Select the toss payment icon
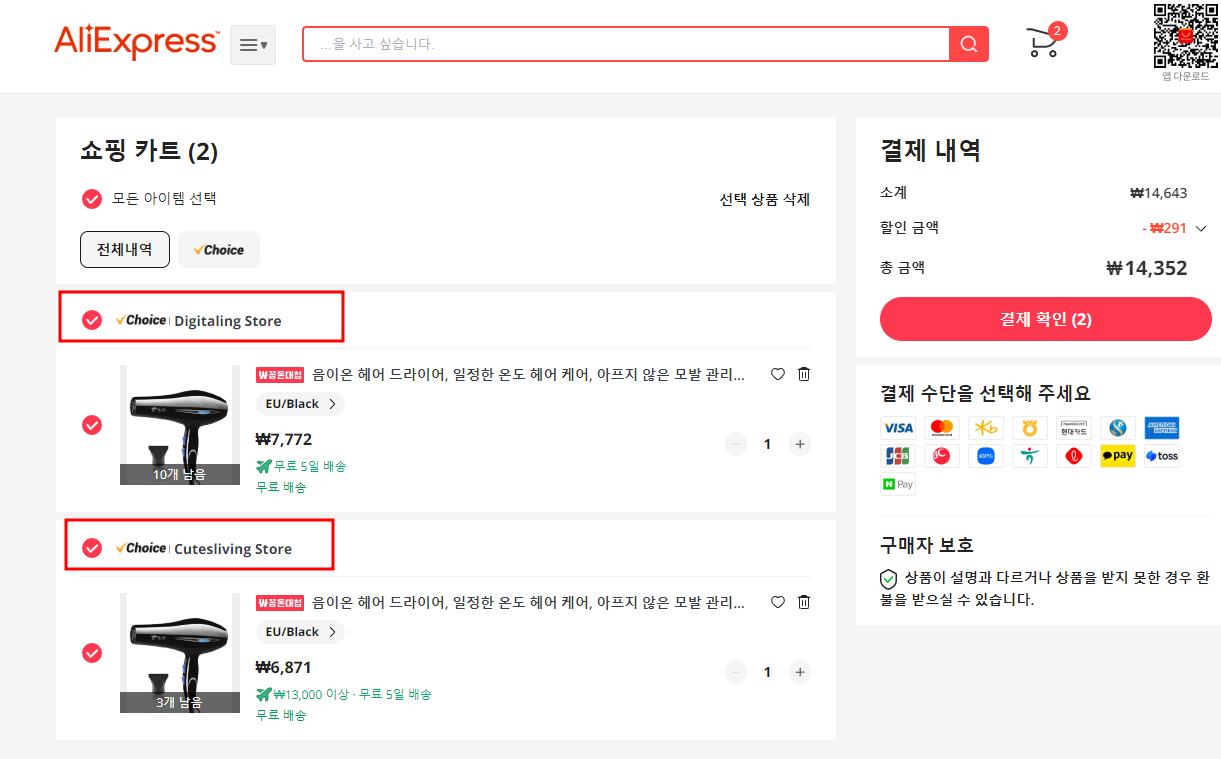 (x=1162, y=456)
